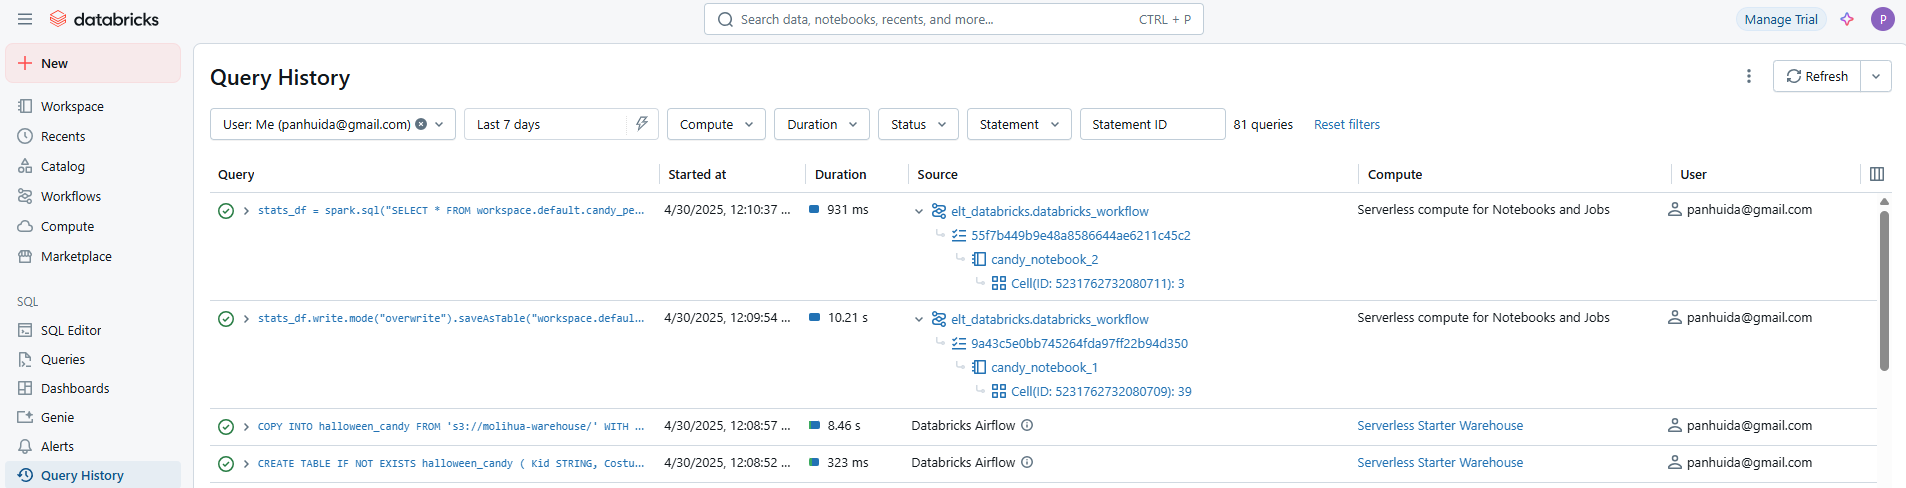
Task: Open the Statement filter dropdown
Action: [x=1020, y=124]
